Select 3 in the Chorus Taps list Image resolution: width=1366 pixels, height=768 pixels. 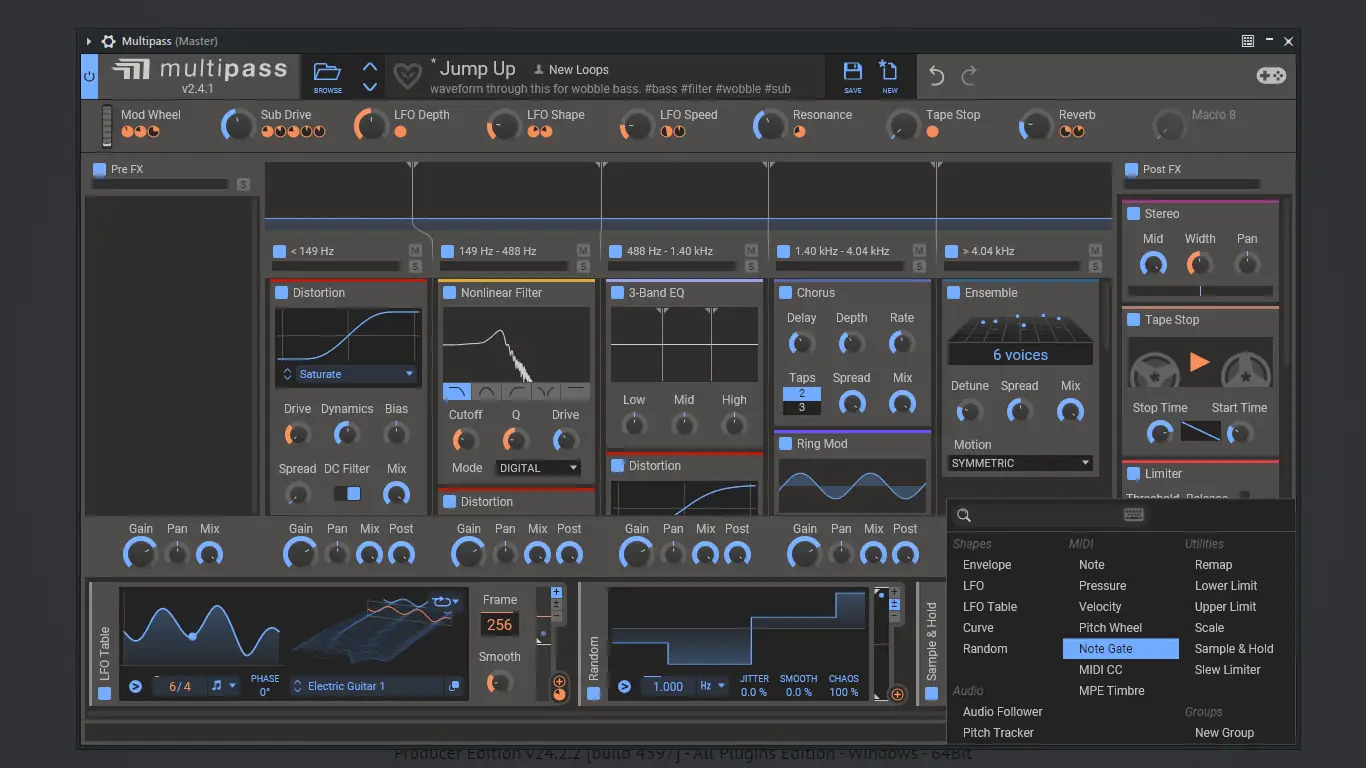tap(802, 407)
